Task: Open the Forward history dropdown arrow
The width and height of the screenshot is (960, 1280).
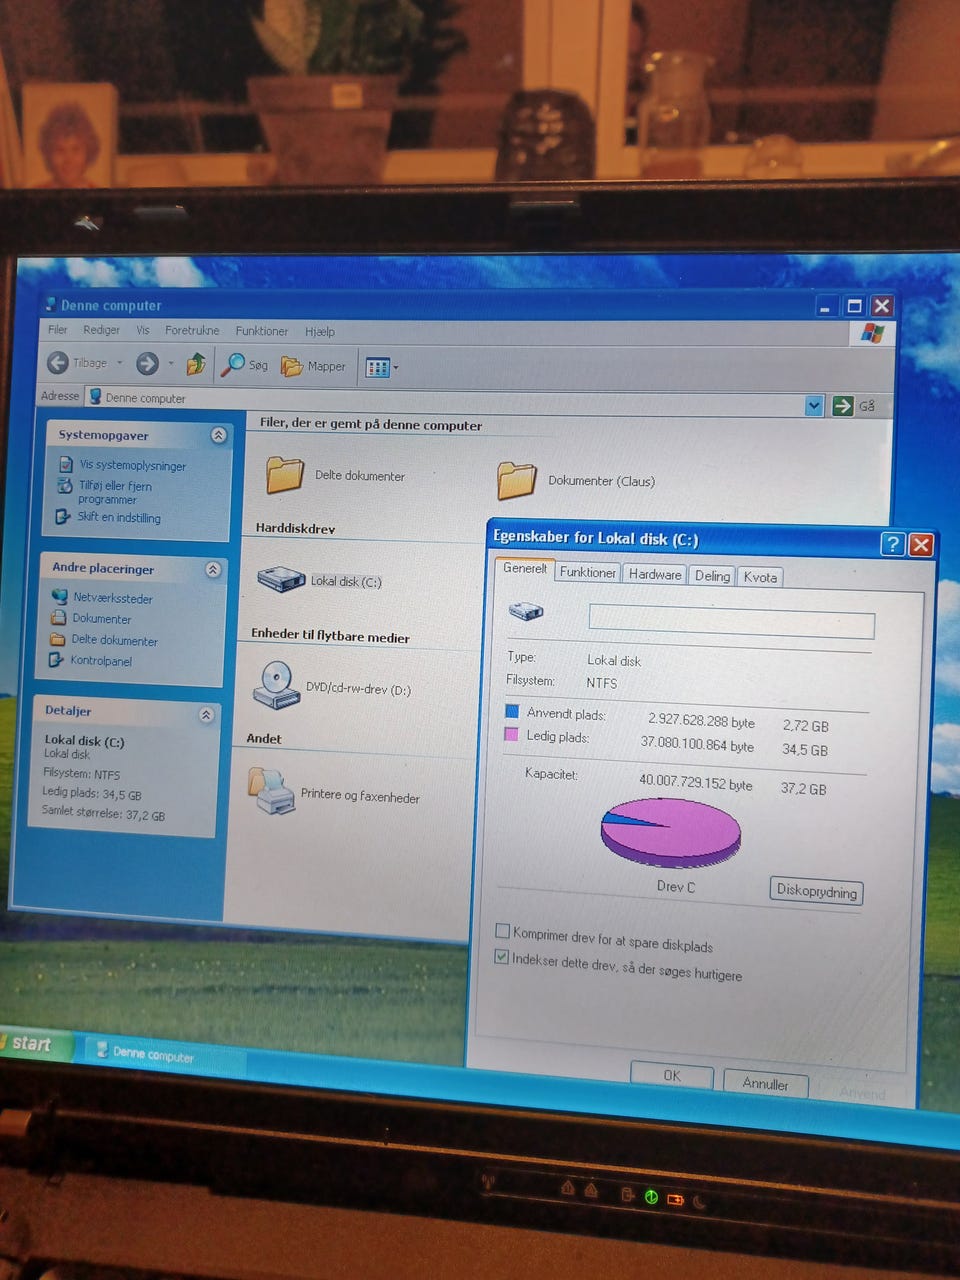Action: pos(171,364)
